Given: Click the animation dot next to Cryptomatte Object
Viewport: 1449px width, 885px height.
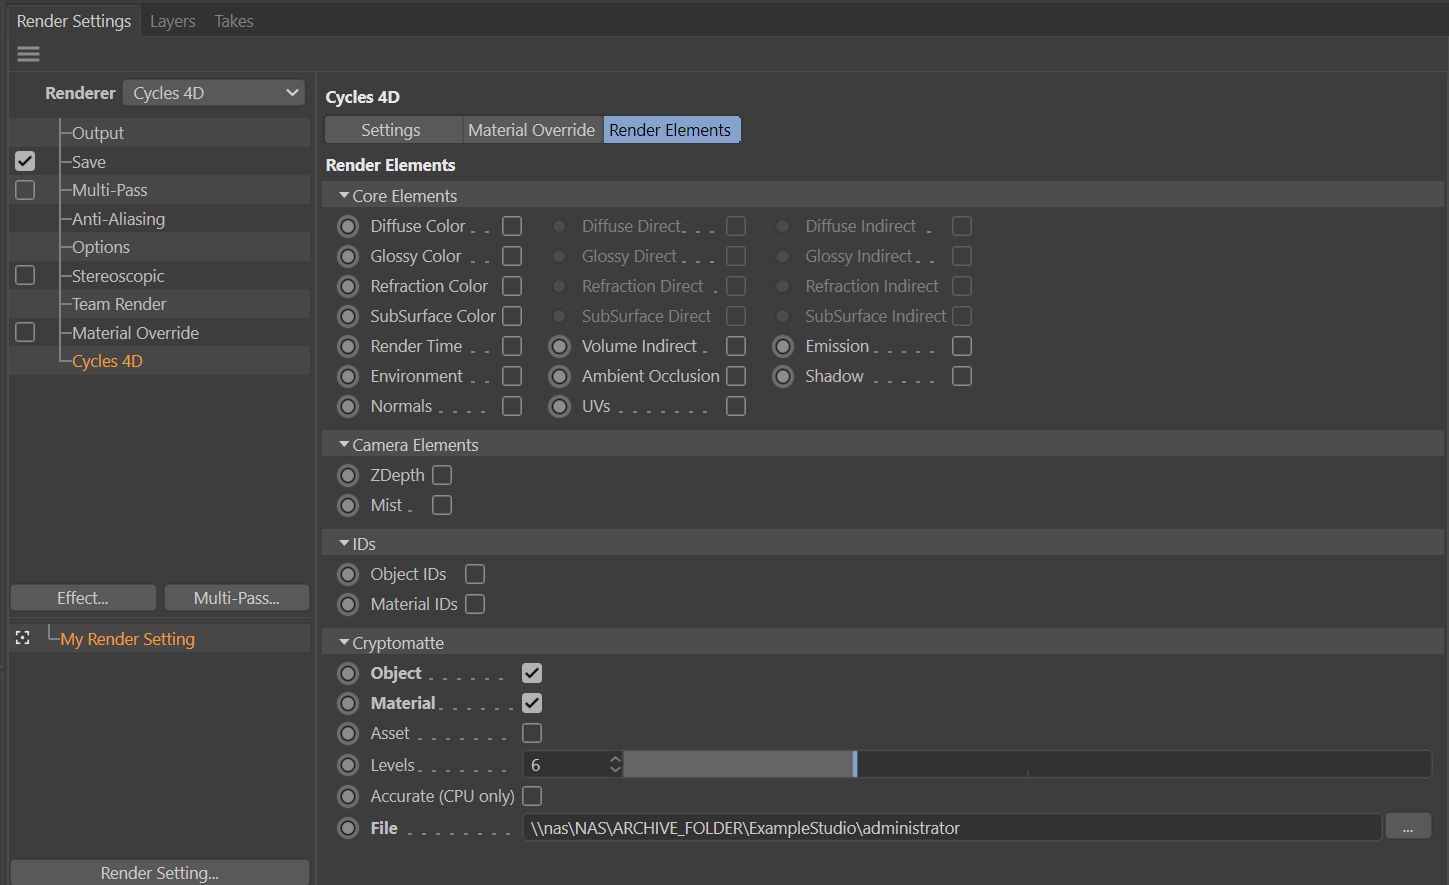Looking at the screenshot, I should coord(348,673).
